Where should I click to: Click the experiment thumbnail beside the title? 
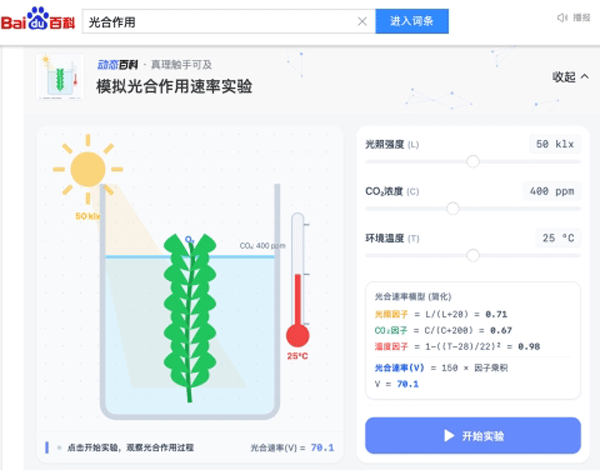click(60, 77)
